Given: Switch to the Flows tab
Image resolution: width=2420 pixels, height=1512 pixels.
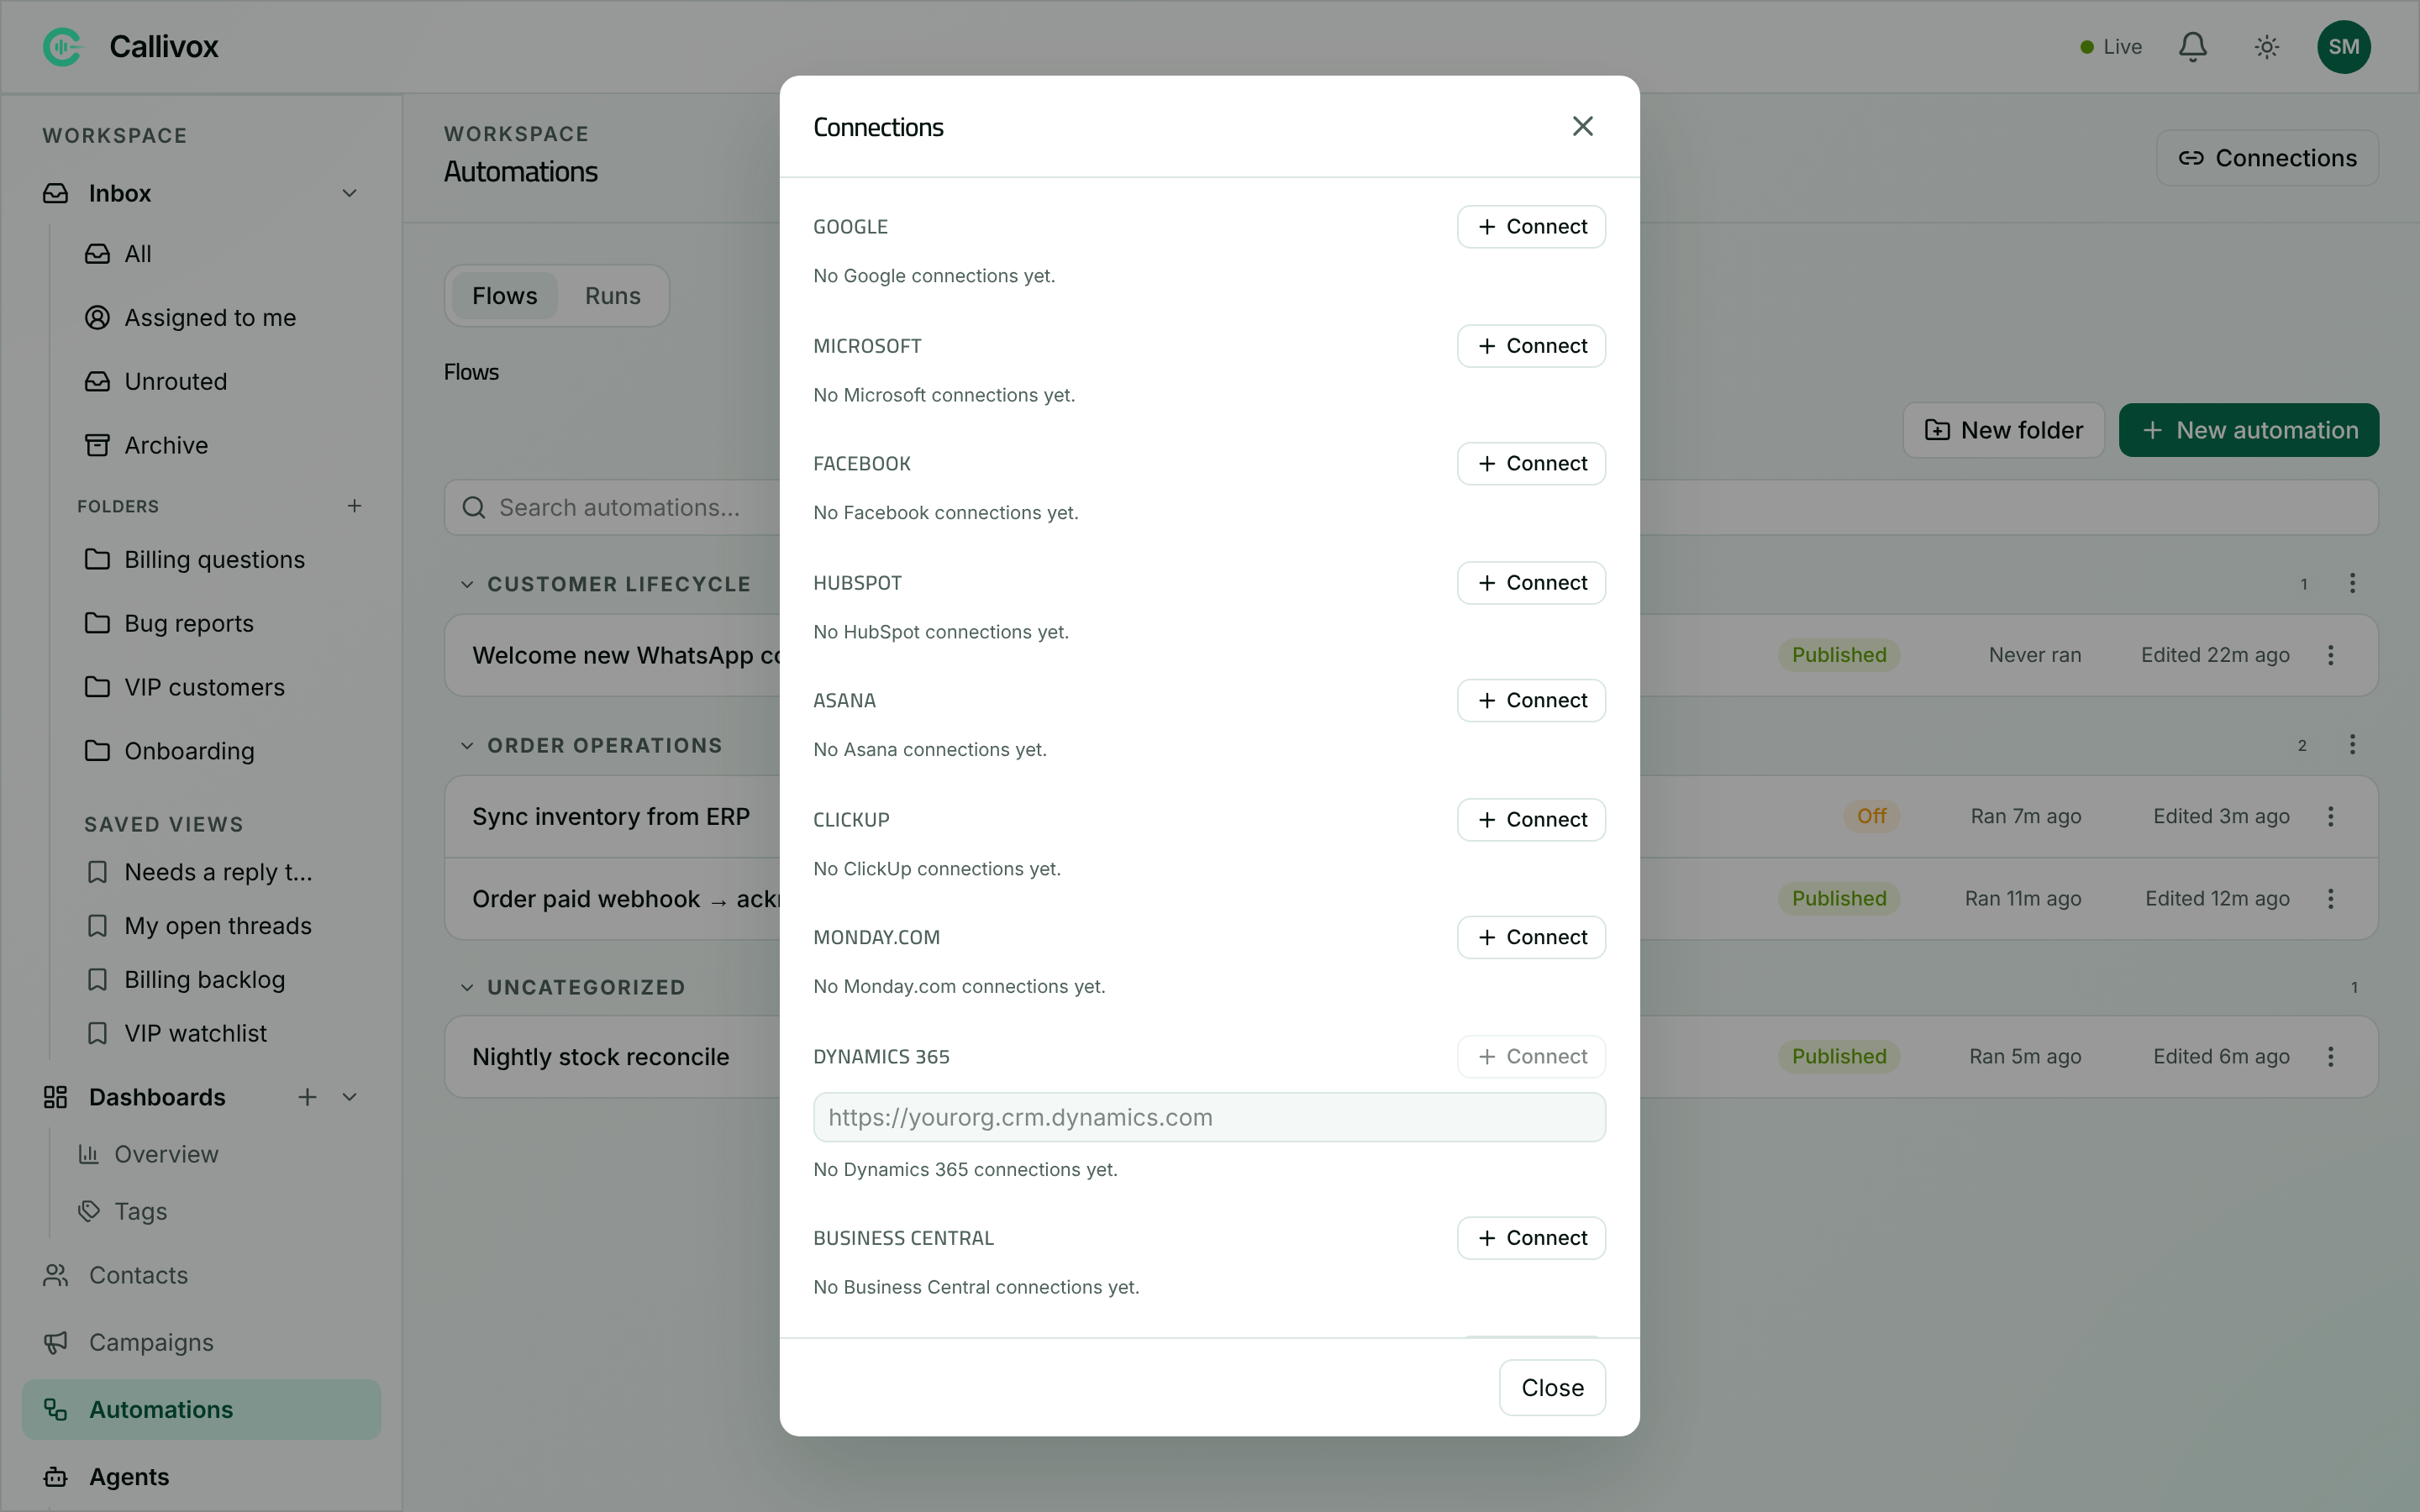Looking at the screenshot, I should point(504,296).
